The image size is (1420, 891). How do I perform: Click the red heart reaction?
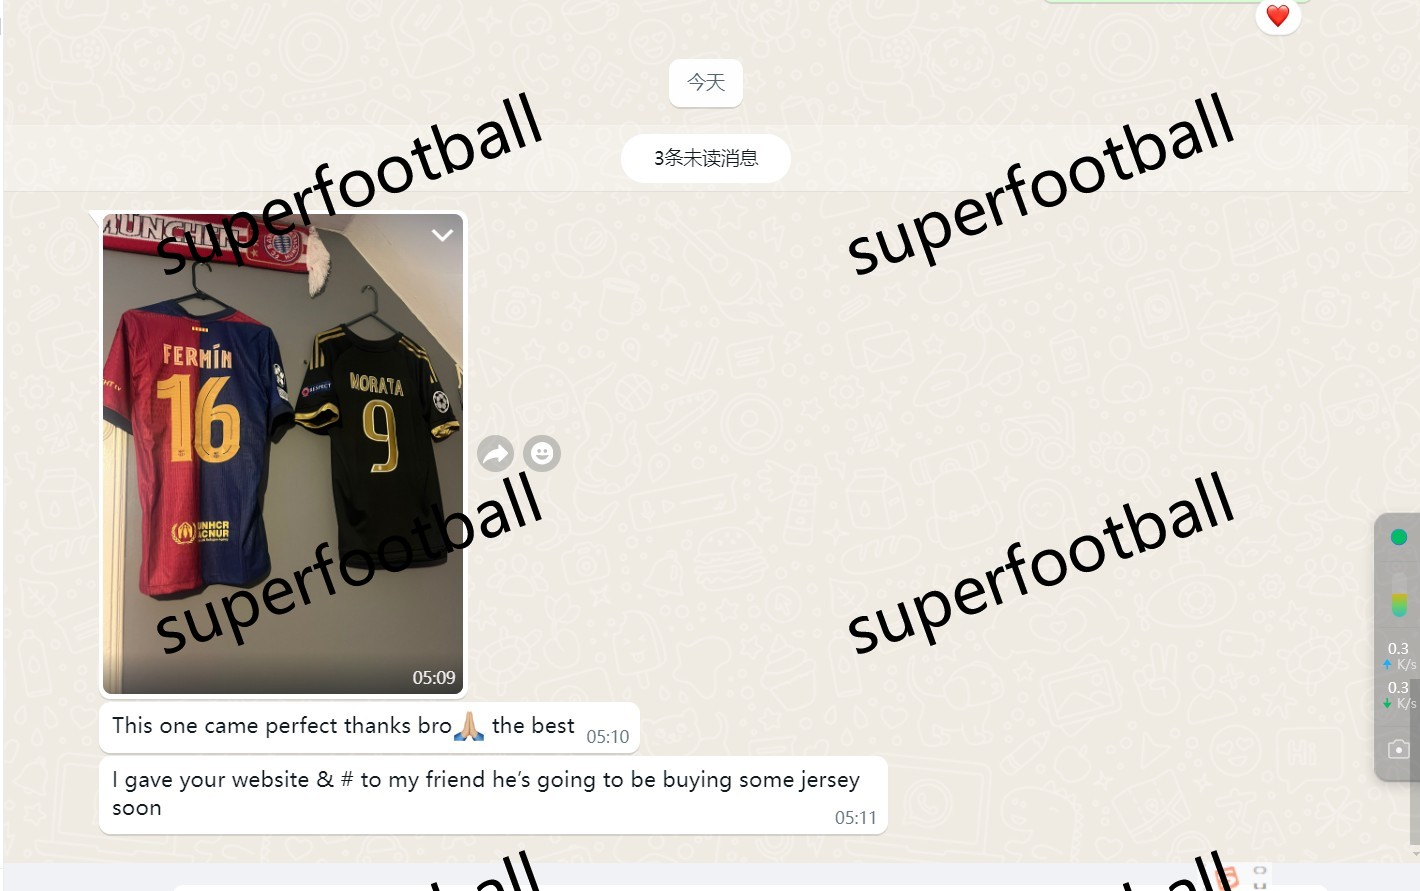point(1278,16)
